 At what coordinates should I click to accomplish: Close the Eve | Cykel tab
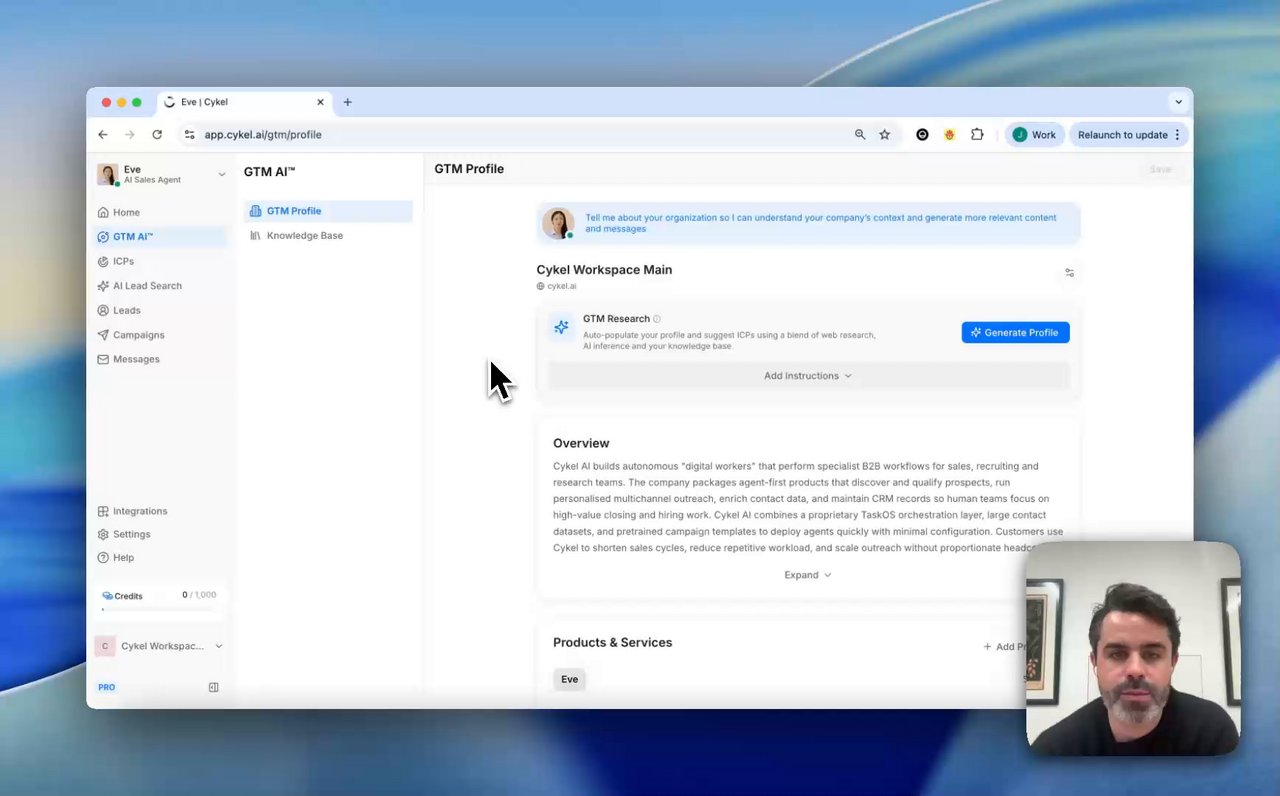320,102
